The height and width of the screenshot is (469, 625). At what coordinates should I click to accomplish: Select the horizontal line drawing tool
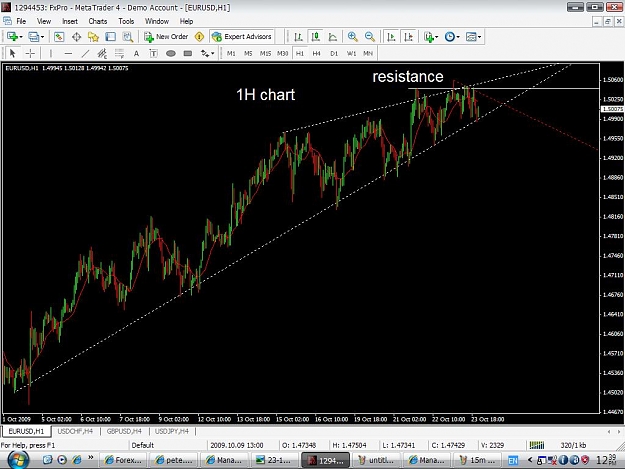[68, 53]
